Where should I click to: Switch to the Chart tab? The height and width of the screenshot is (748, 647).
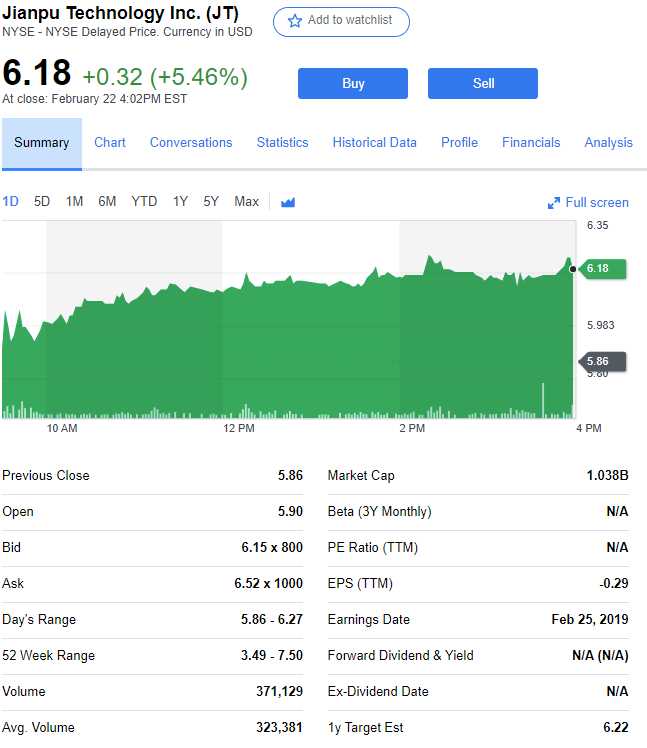click(x=110, y=143)
